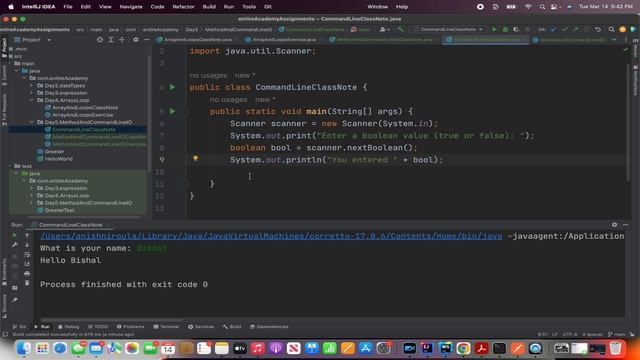Click up stack trace arrow in the Run panel
Screen dimensions: 640x360
(27, 235)
